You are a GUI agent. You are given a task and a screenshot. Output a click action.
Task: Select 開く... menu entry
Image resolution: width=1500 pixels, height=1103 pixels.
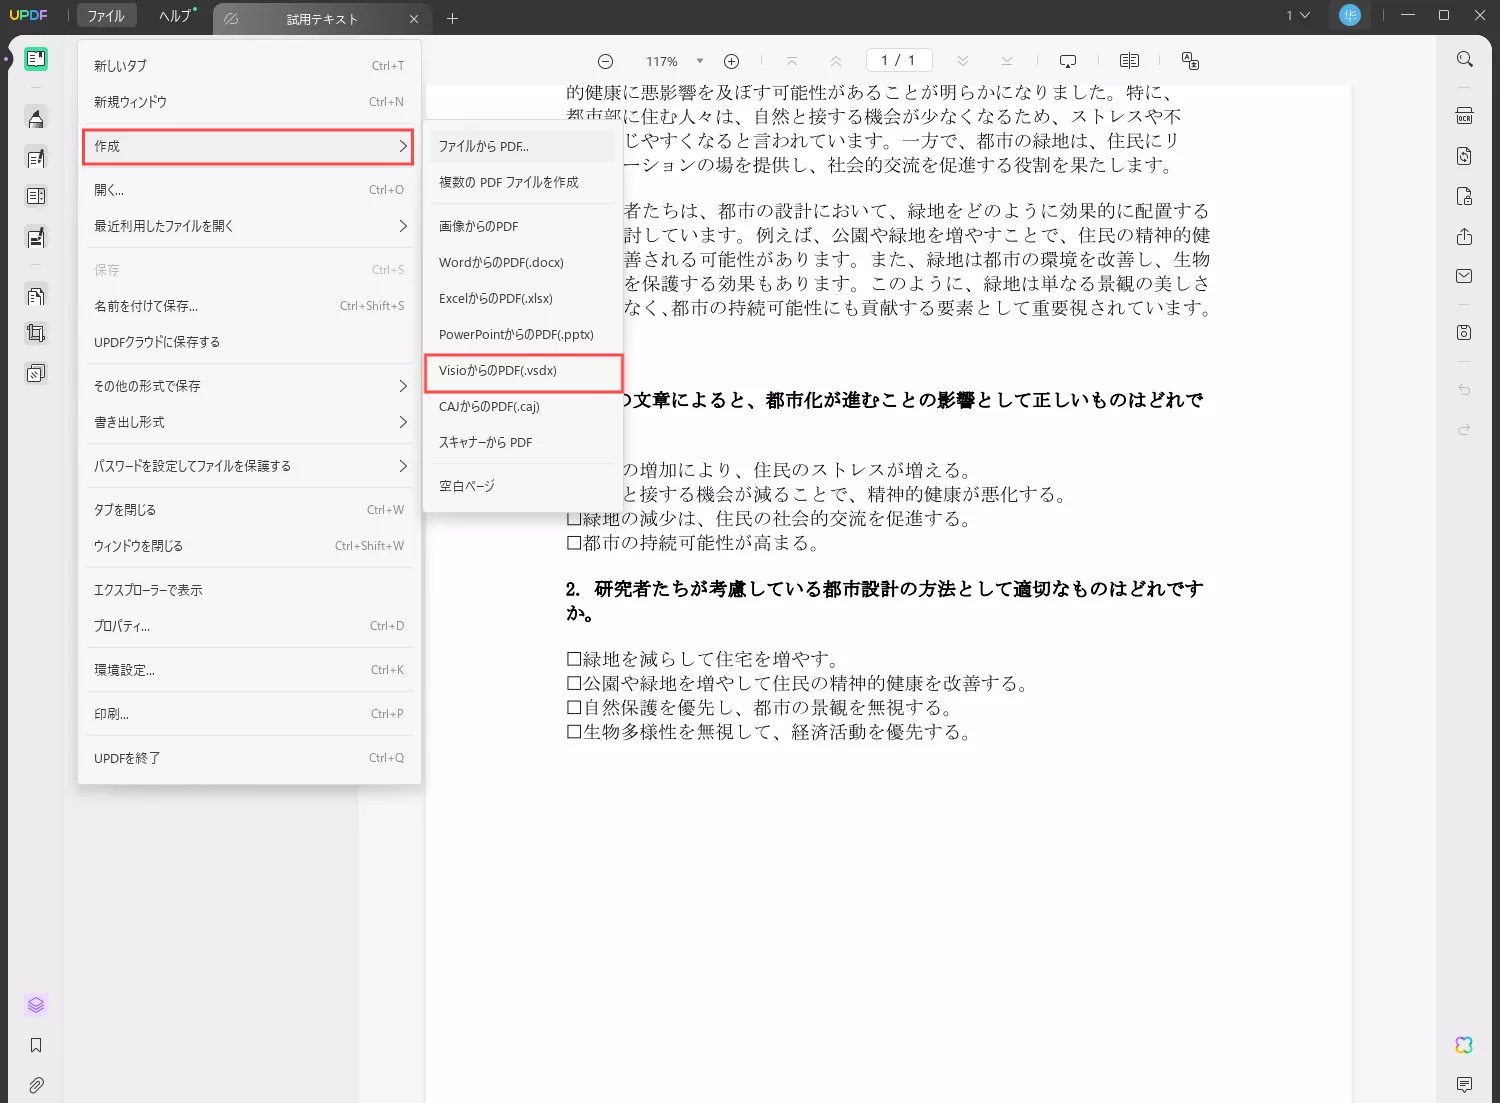(250, 190)
